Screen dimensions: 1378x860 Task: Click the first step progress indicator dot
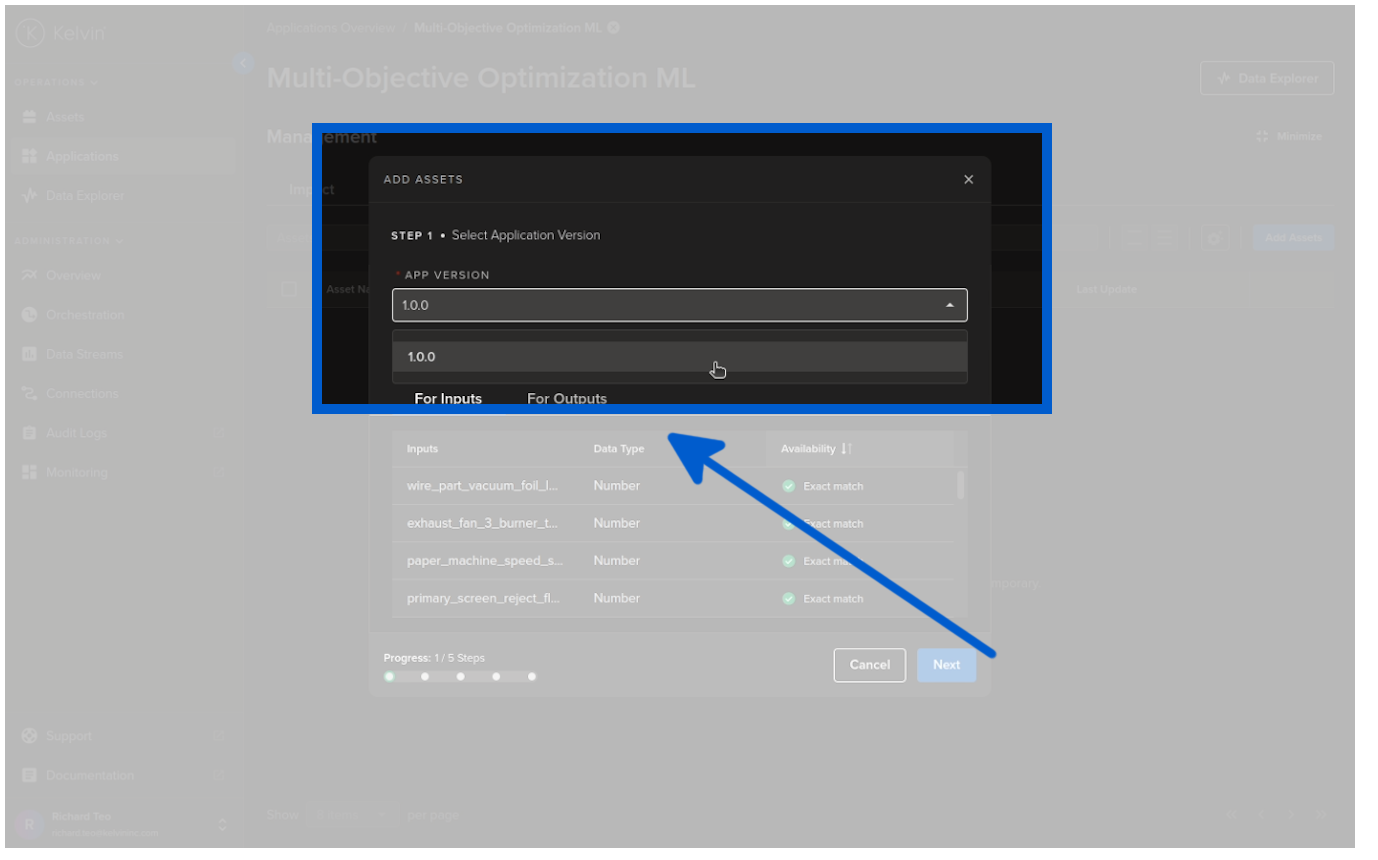tap(390, 677)
